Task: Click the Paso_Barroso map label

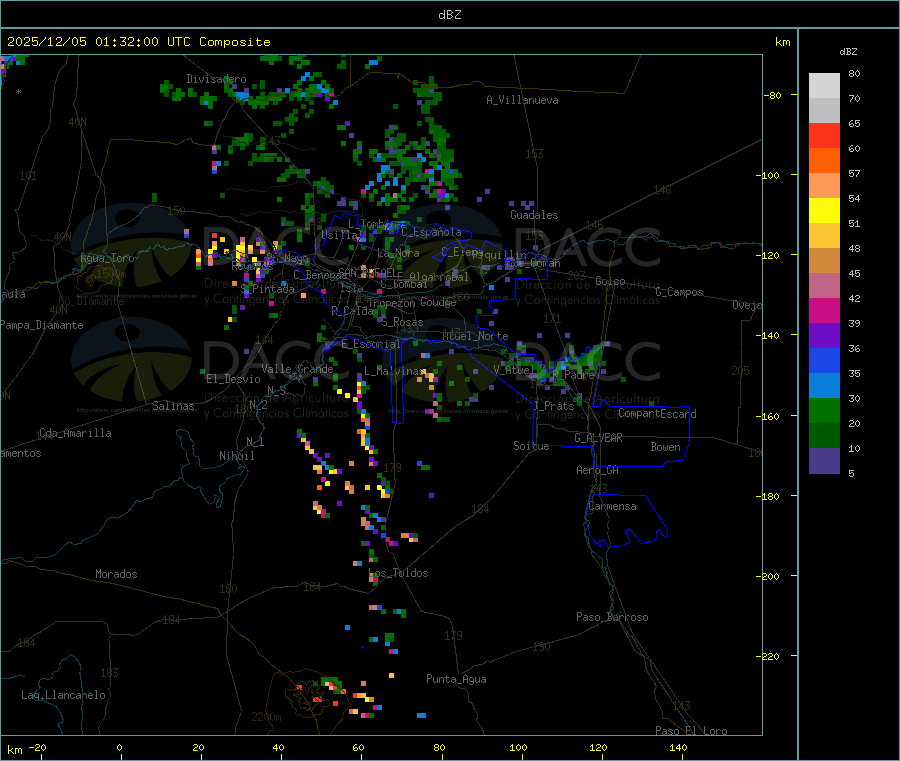Action: click(612, 617)
